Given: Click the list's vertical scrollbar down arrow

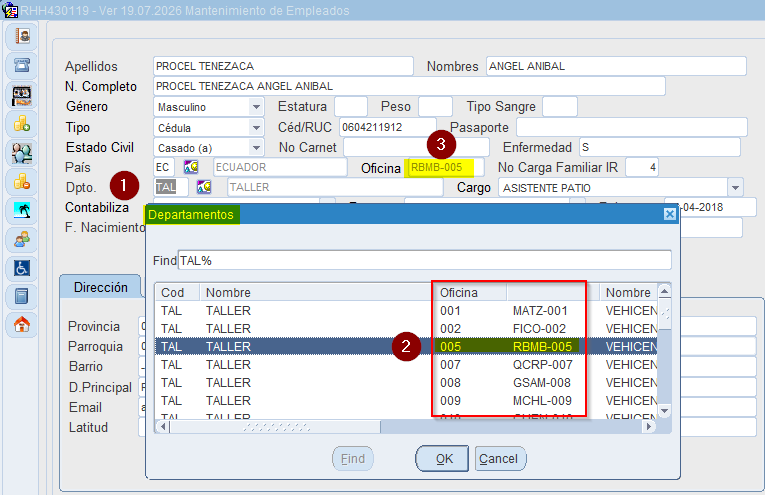Looking at the screenshot, I should (664, 411).
